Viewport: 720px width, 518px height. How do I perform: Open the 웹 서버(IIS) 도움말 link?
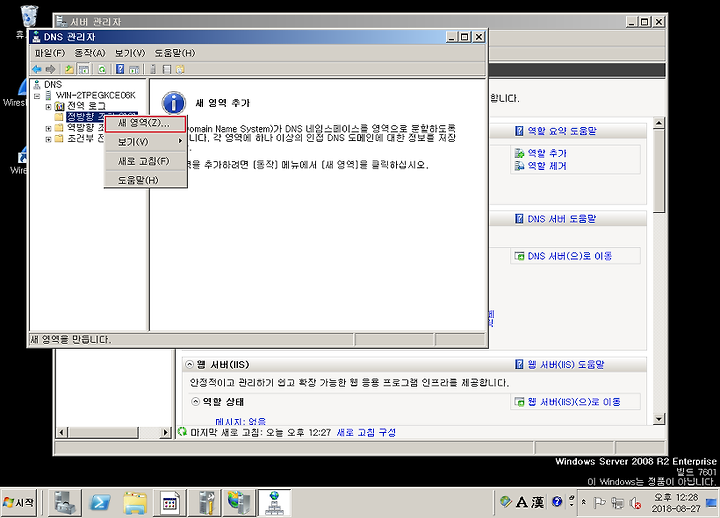click(x=566, y=365)
